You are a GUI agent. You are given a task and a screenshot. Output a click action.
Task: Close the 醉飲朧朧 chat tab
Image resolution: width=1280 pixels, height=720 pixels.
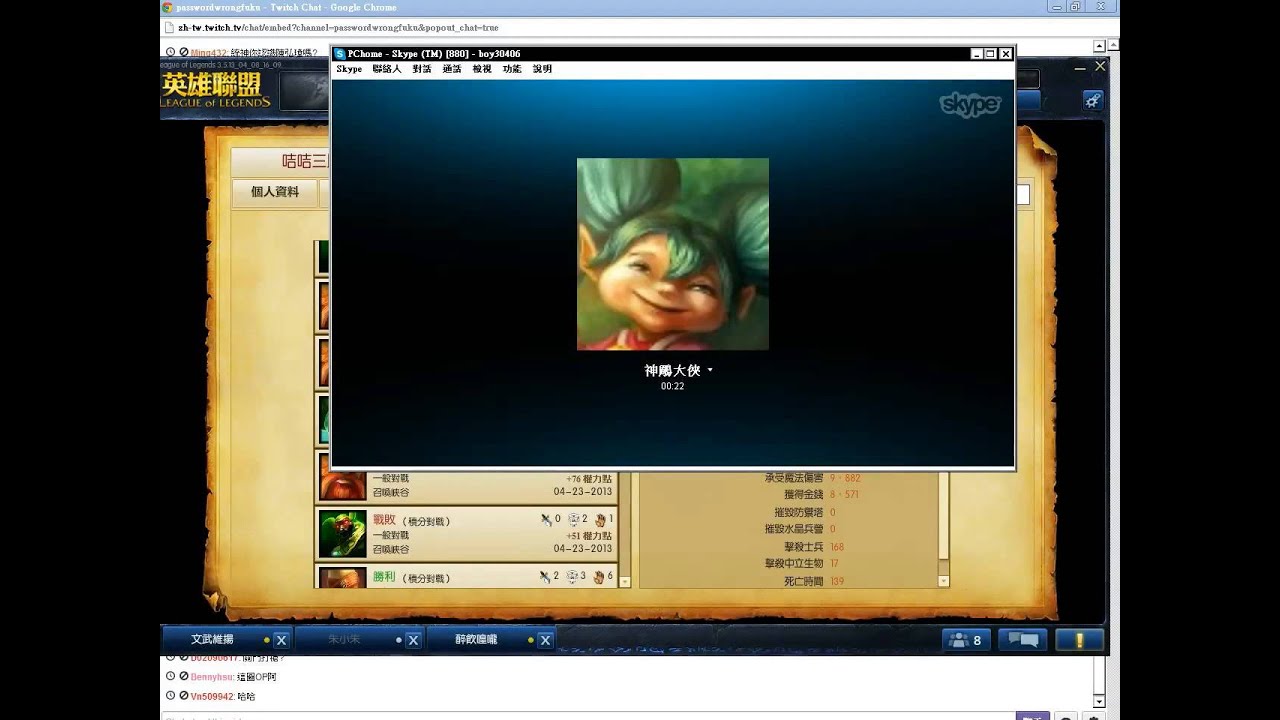click(x=545, y=640)
